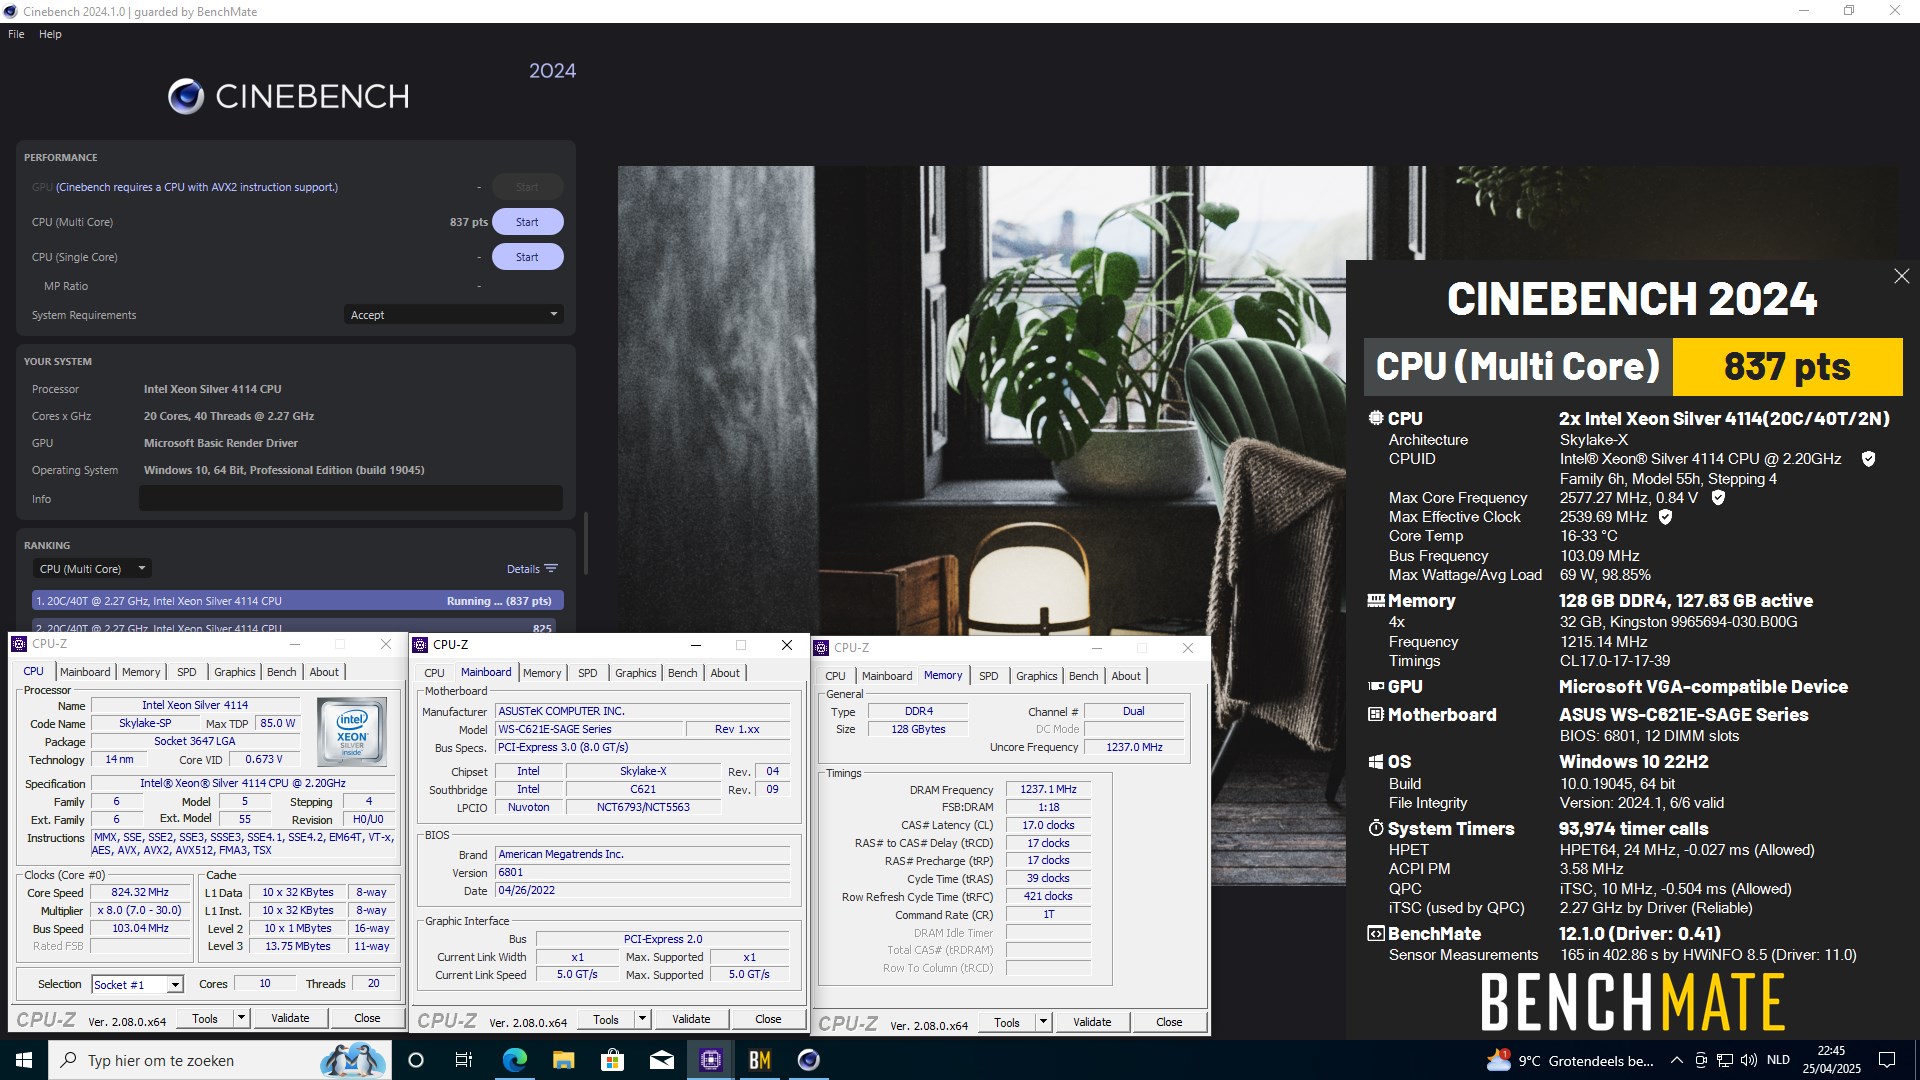Click Close in the CPU-Z Mainboard window
The image size is (1920, 1080).
[x=768, y=1020]
